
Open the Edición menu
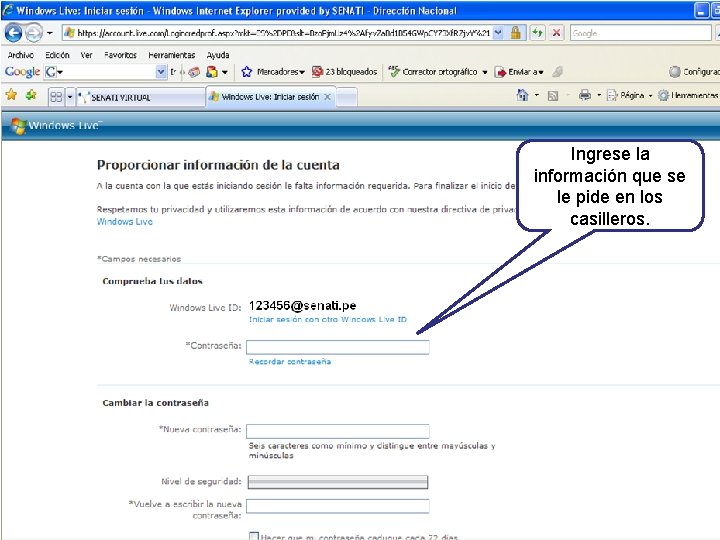click(57, 55)
